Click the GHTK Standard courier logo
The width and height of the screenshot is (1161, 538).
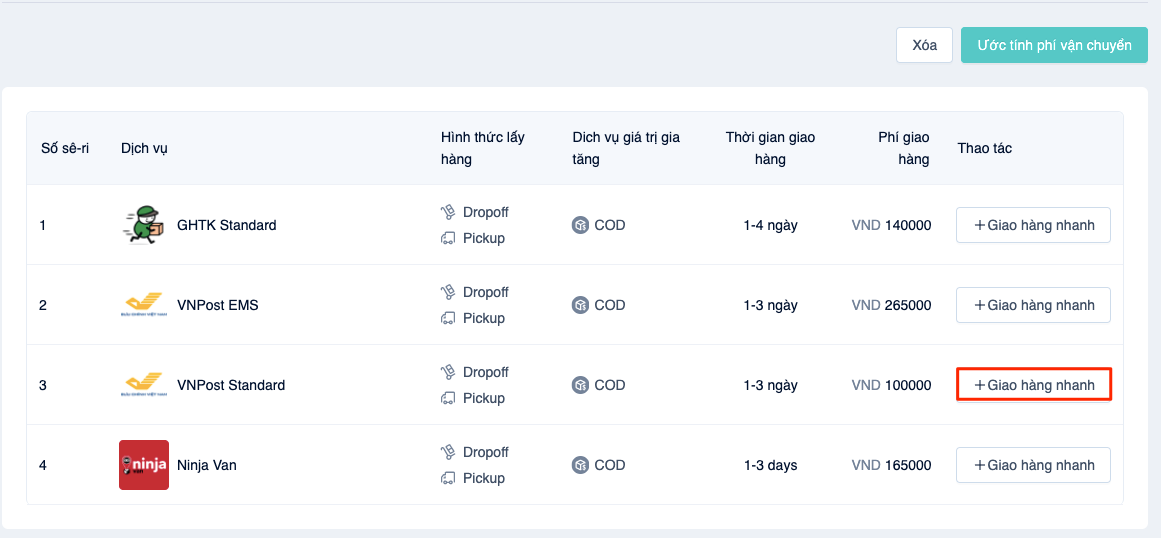tap(144, 225)
